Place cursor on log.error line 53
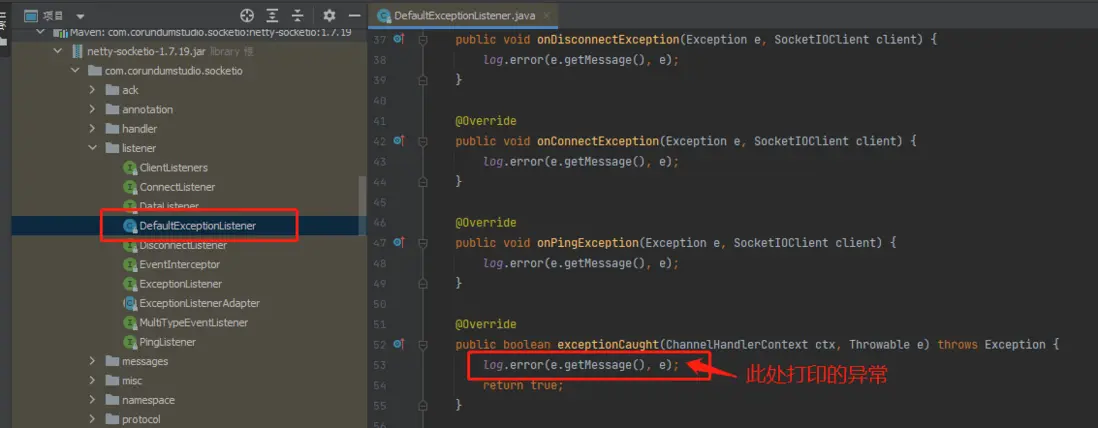 point(581,364)
